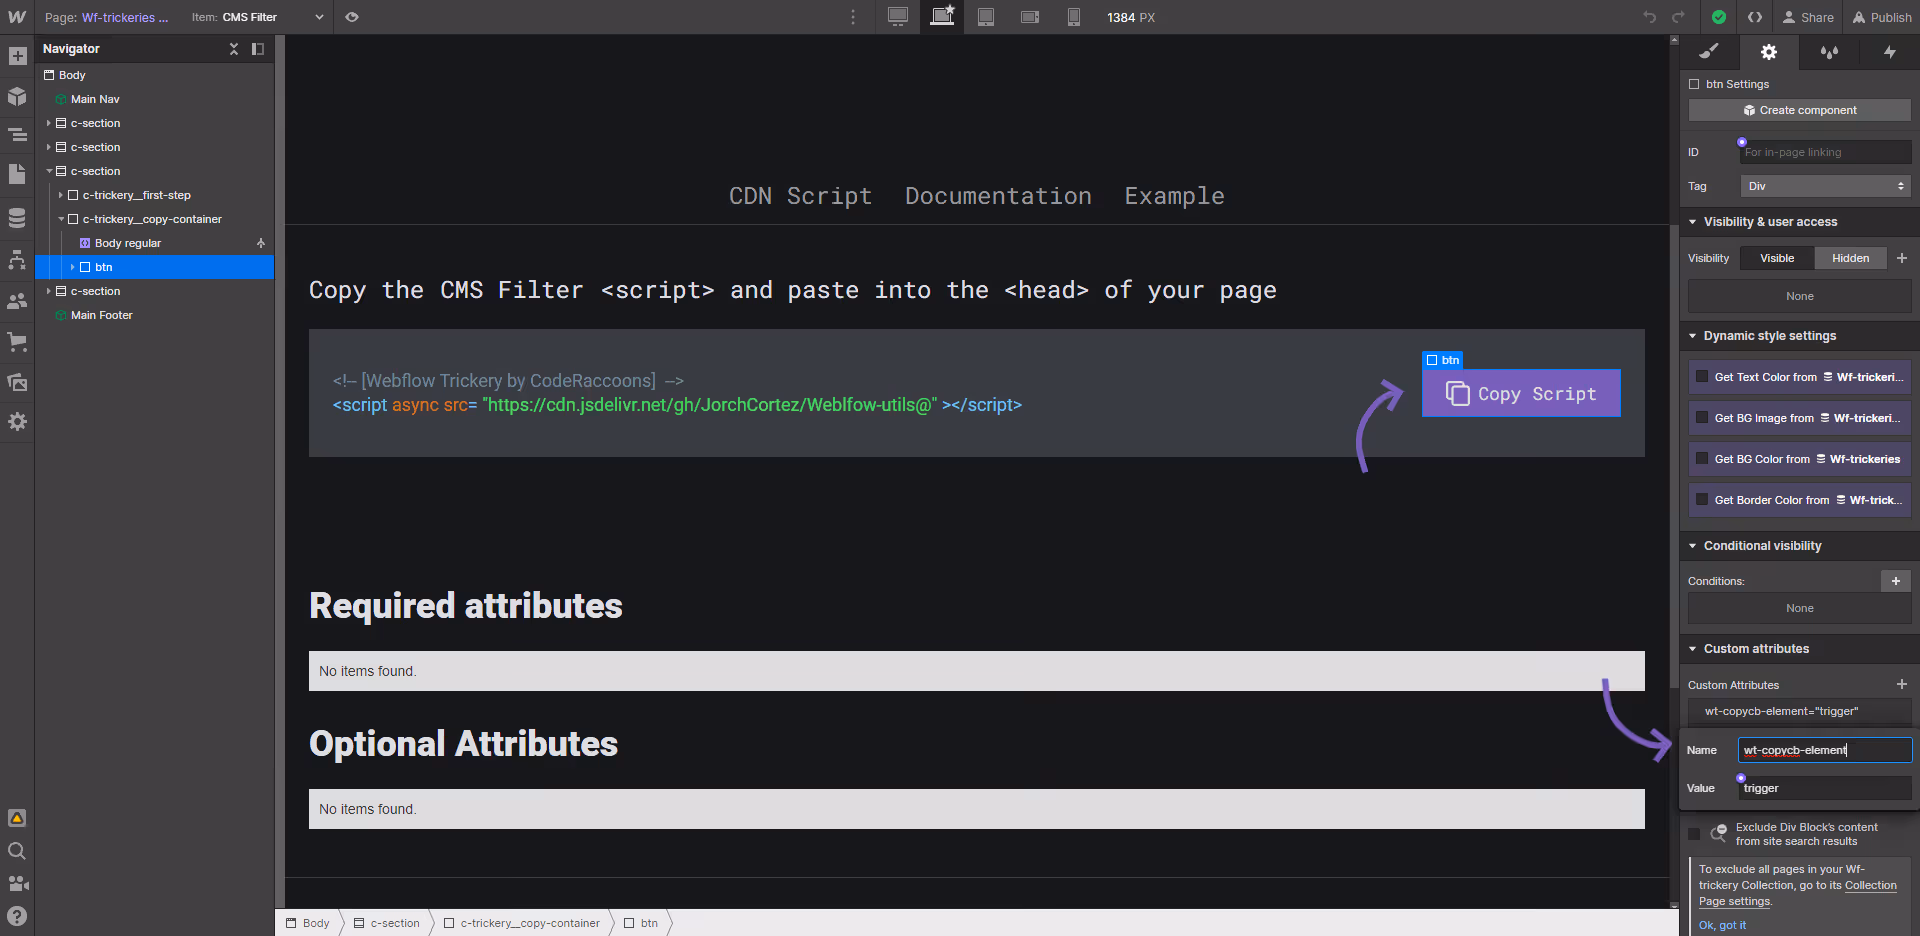
Task: Select the Example tab on canvas
Action: 1174,196
